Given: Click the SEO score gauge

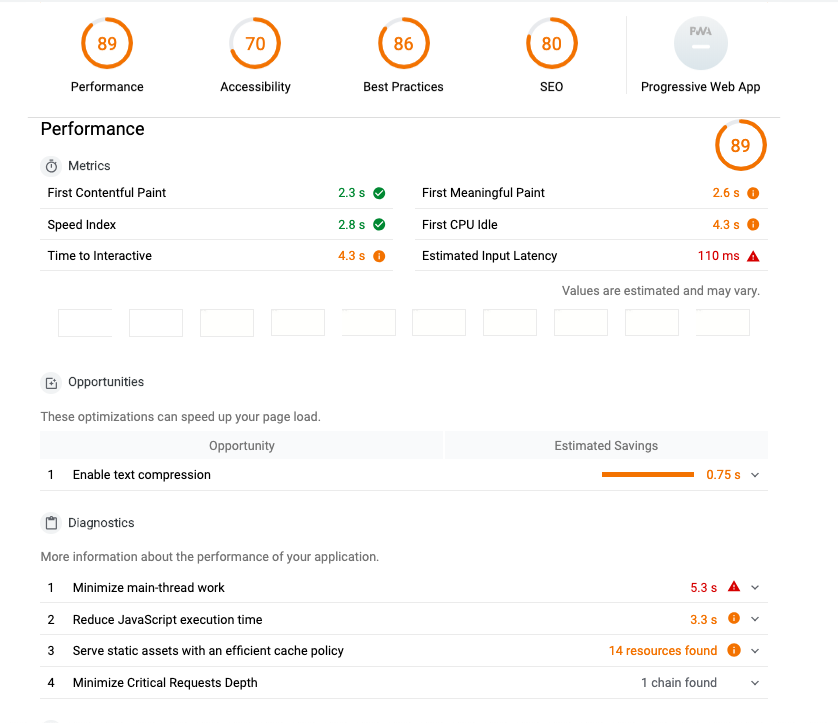Looking at the screenshot, I should point(551,44).
